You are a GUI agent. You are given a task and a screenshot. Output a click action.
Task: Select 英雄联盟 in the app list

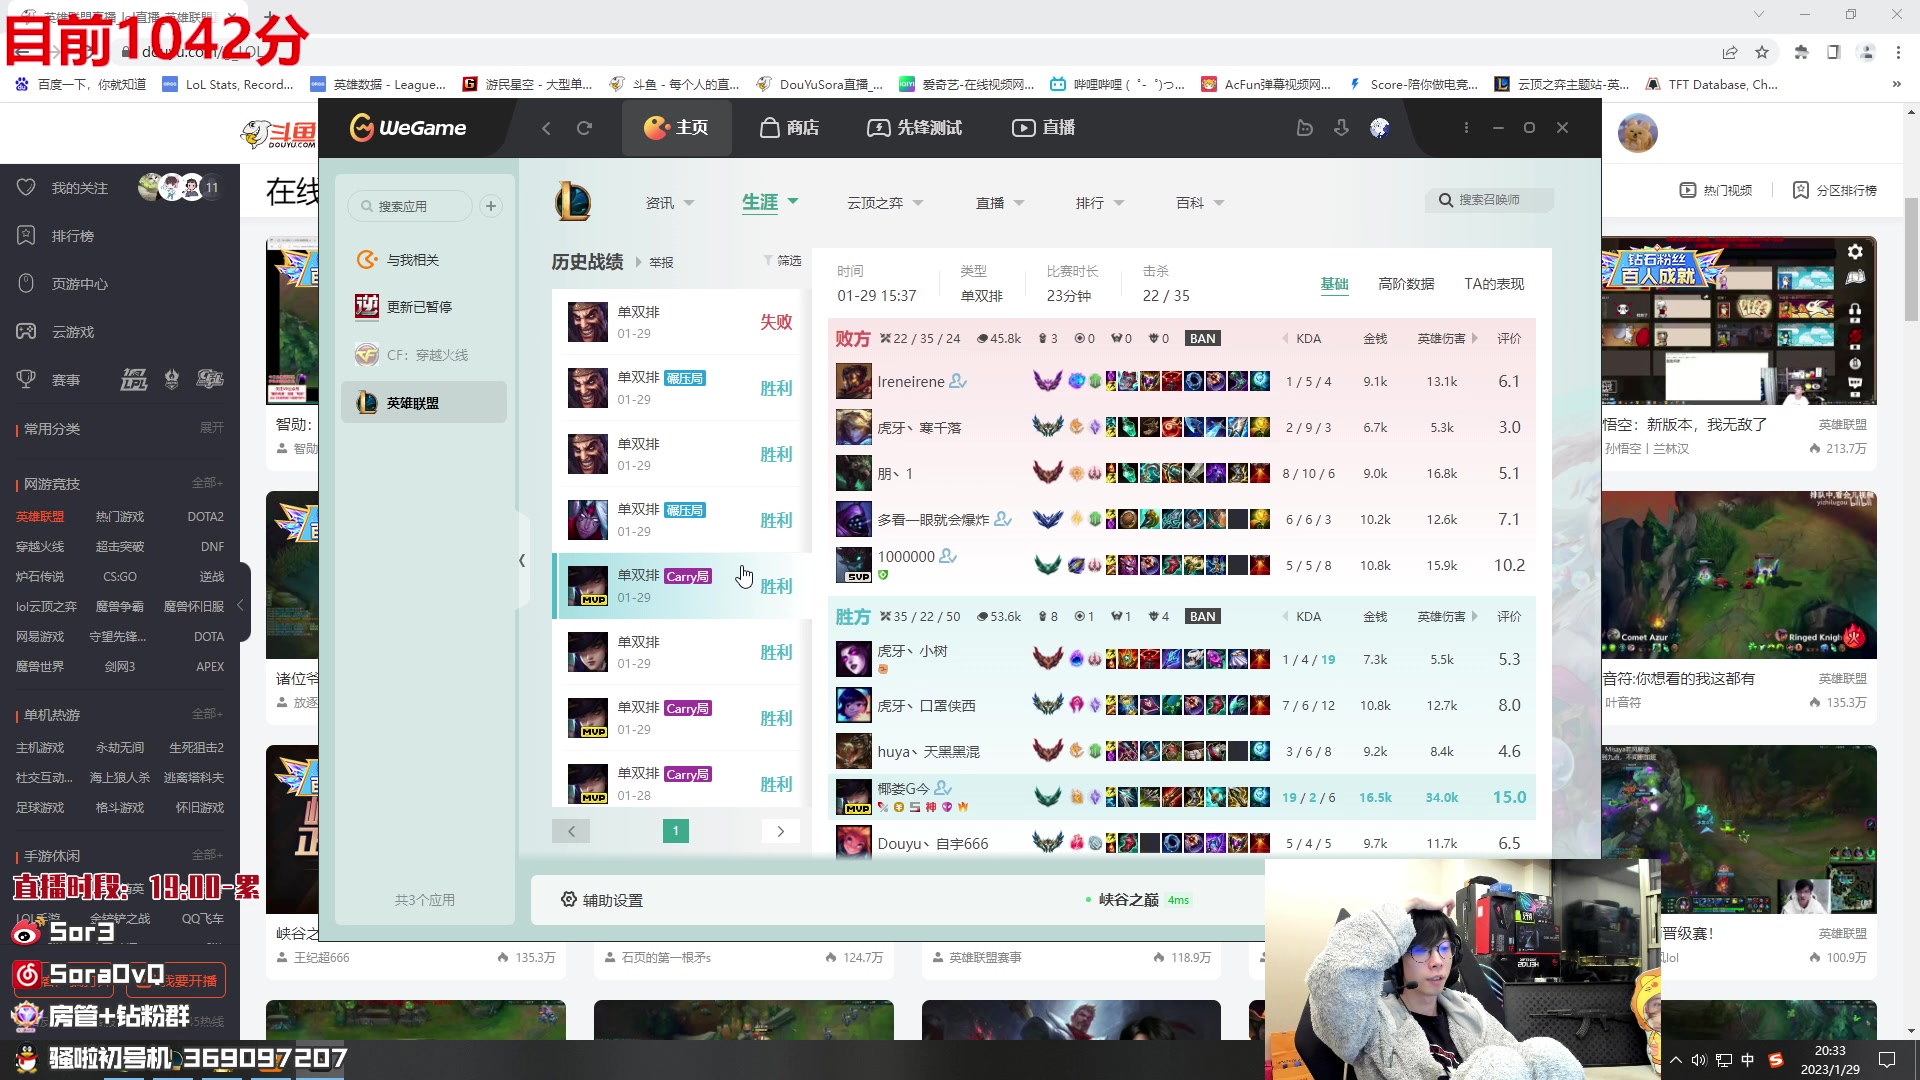422,403
